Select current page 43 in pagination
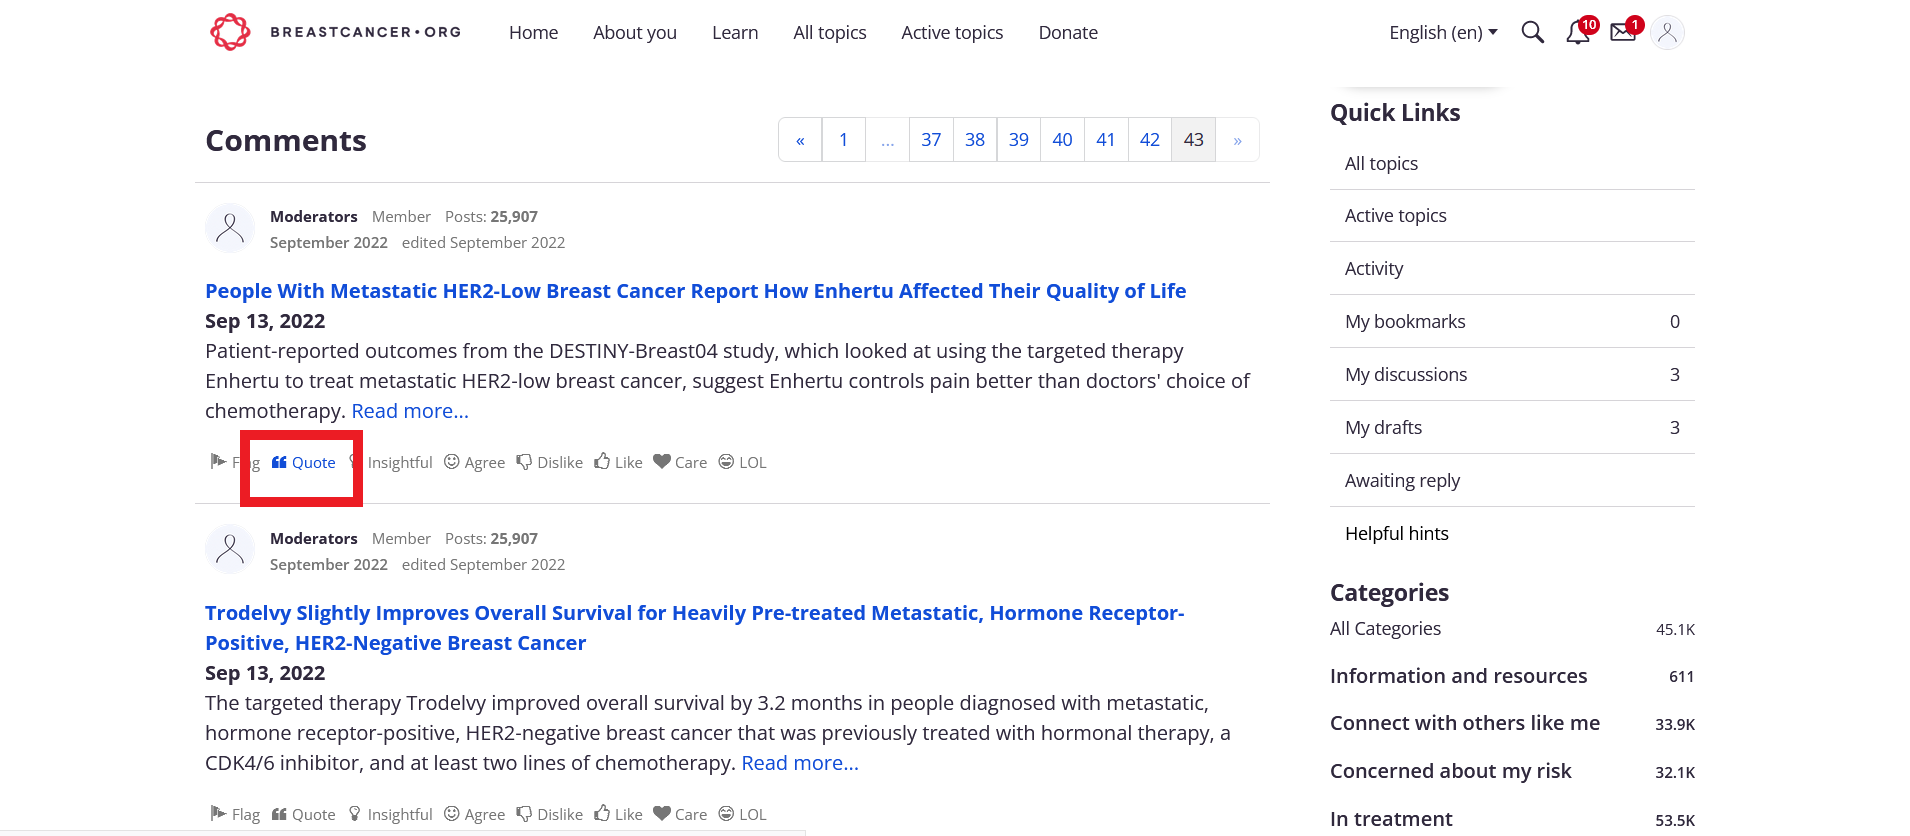 coord(1194,140)
